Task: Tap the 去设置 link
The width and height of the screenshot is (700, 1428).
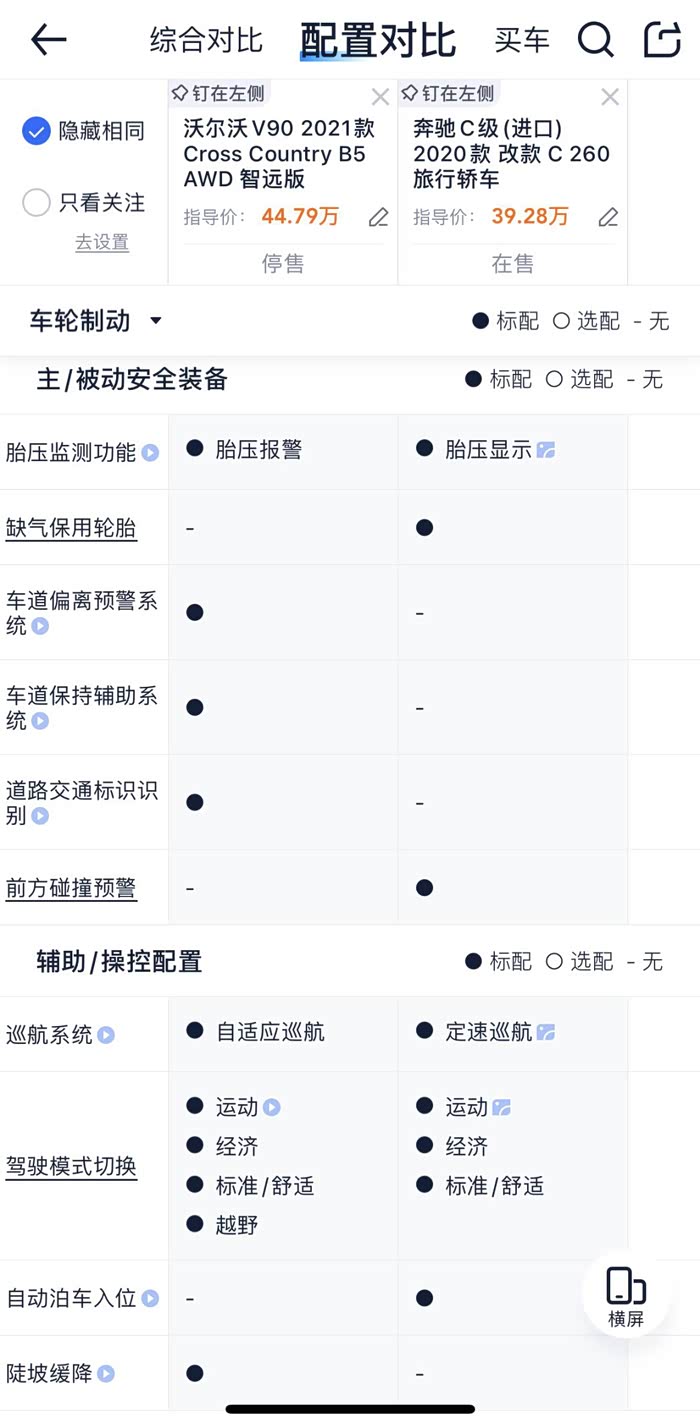Action: coord(102,243)
